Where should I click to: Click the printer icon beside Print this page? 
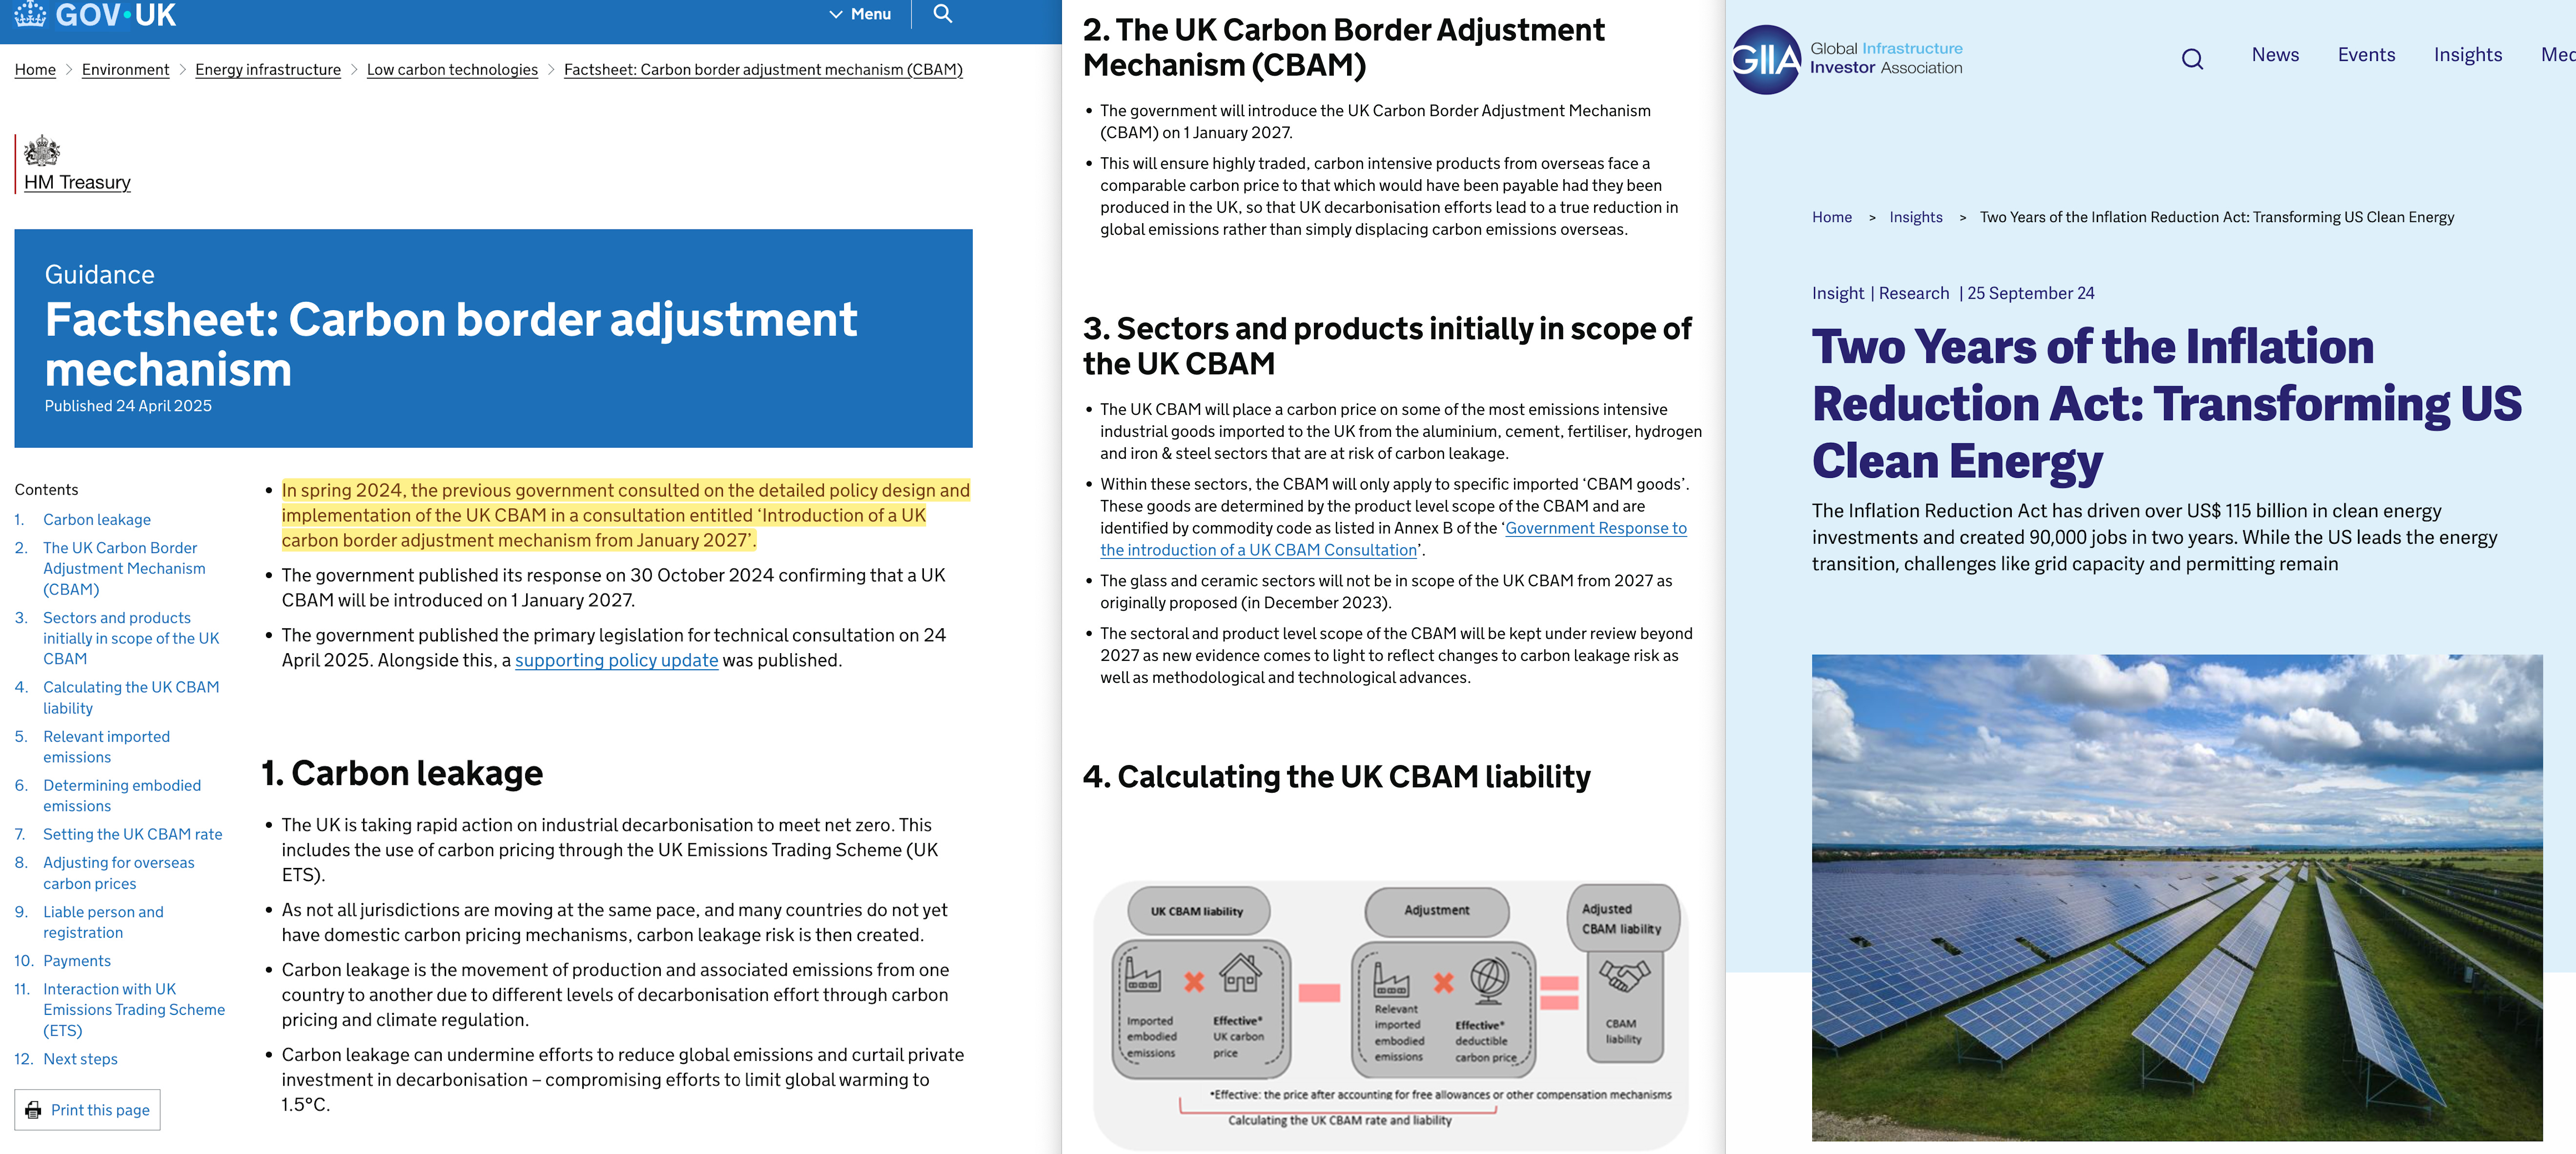[x=34, y=1110]
